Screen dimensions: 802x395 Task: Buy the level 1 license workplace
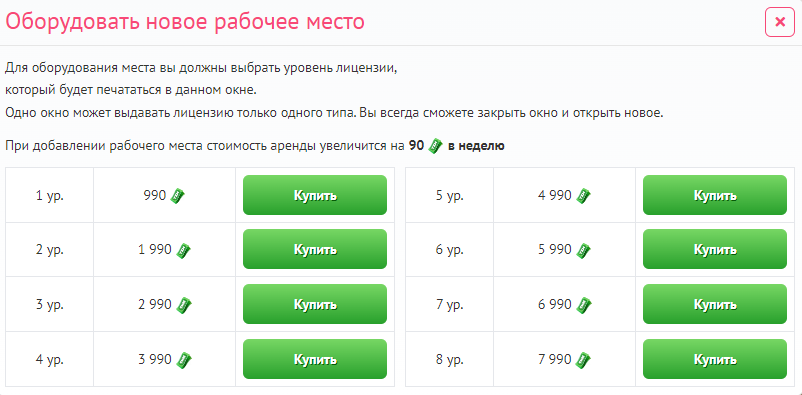(315, 195)
